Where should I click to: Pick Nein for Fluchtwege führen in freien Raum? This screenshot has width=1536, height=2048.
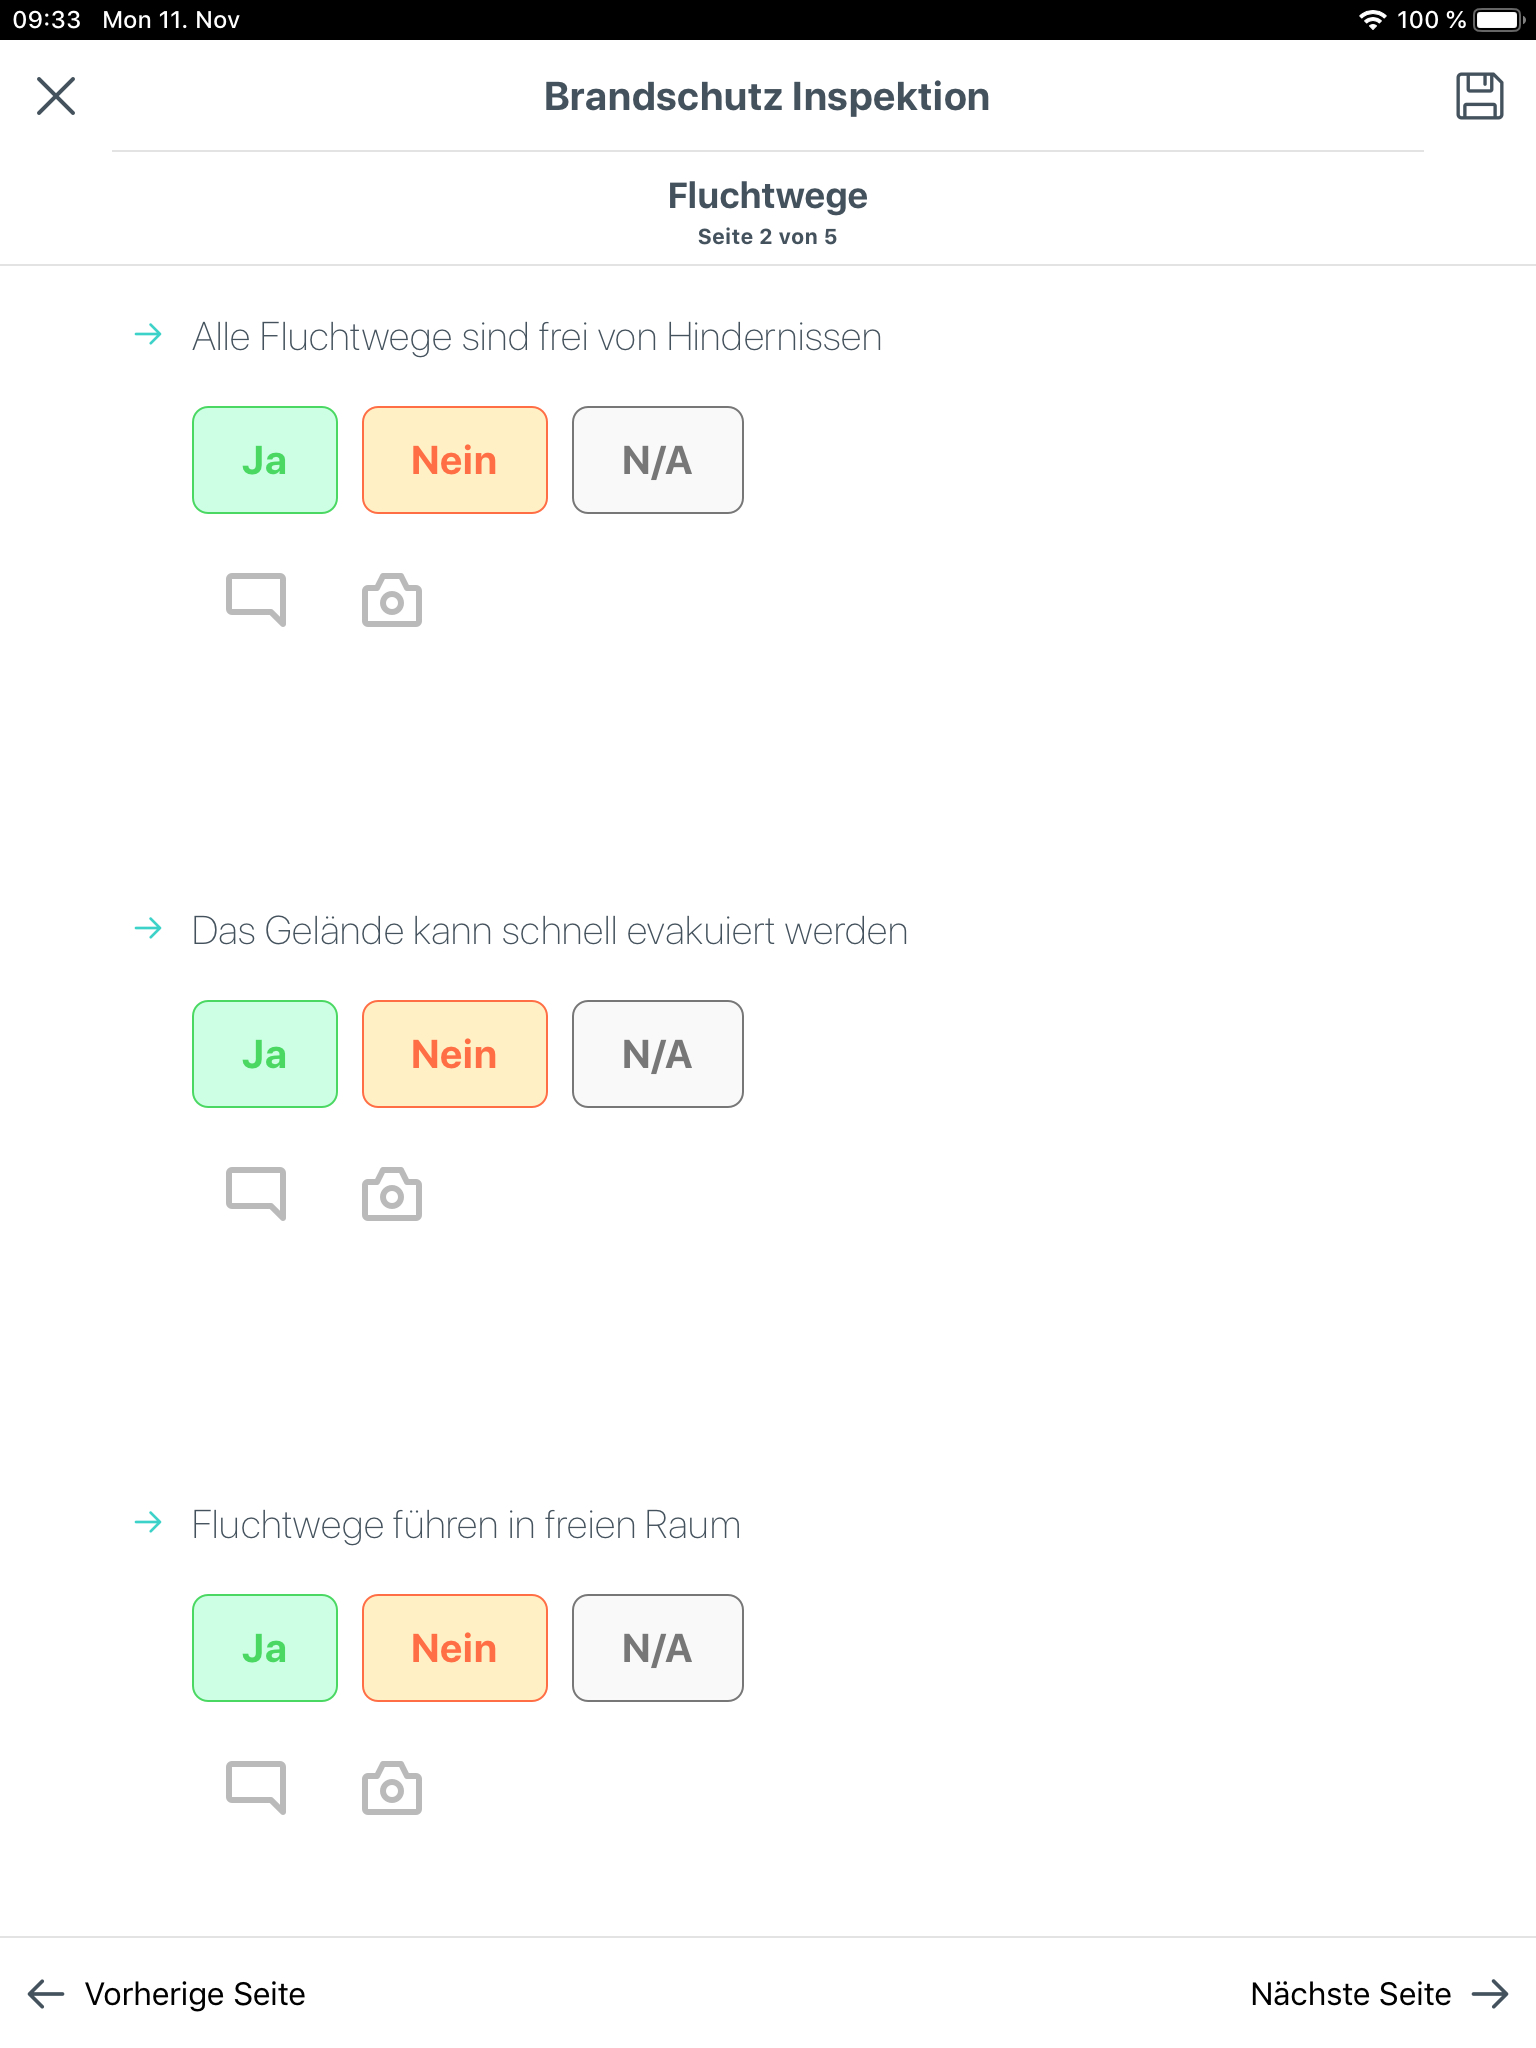coord(455,1648)
